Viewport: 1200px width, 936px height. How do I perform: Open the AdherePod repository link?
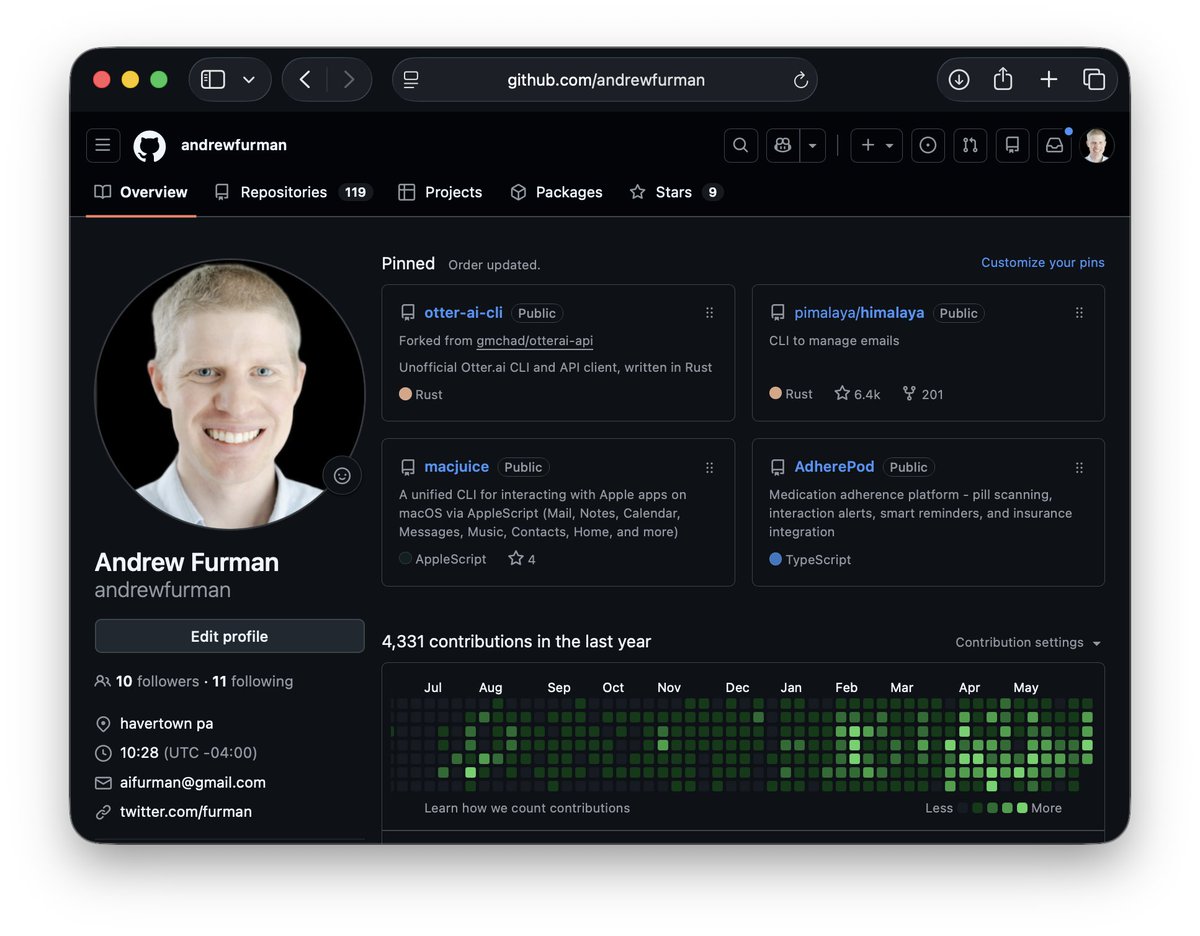coord(834,467)
